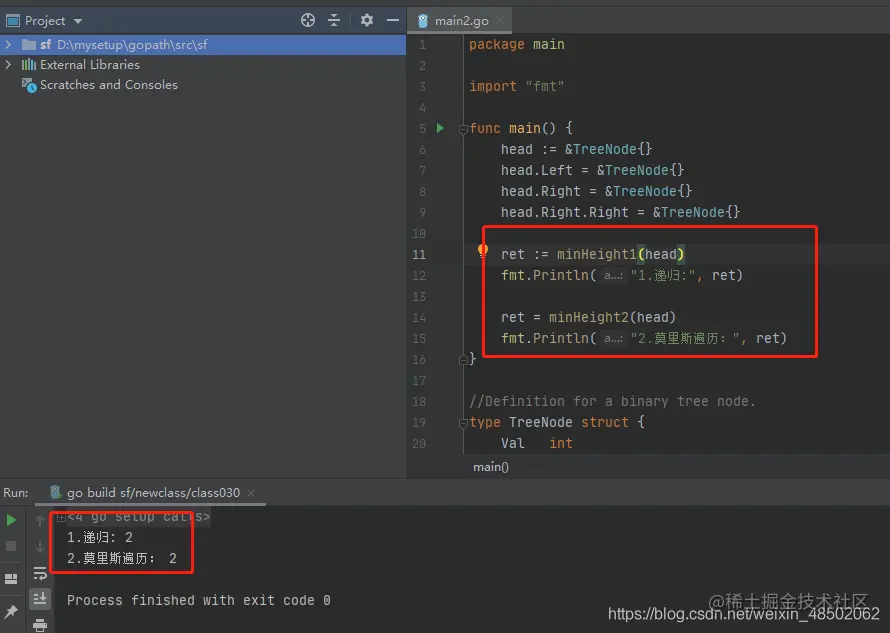The image size is (890, 633).
Task: Click the stop process button
Action: [11, 546]
